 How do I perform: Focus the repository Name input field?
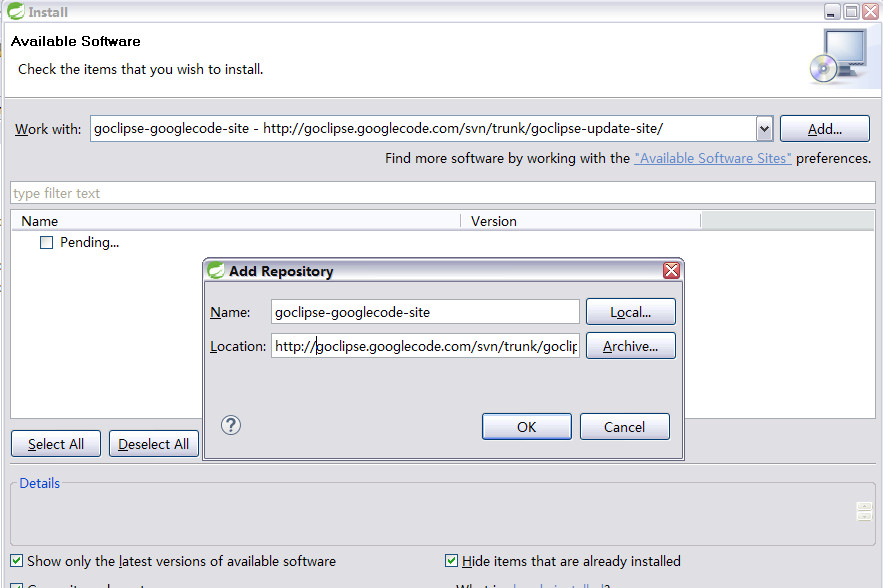425,312
